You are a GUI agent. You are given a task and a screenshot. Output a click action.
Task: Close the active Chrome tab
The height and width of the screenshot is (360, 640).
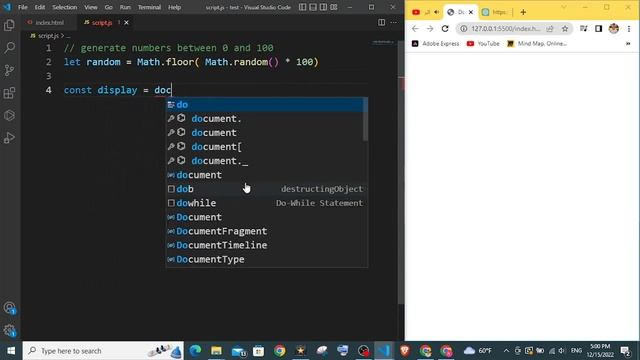pyautogui.click(x=471, y=12)
